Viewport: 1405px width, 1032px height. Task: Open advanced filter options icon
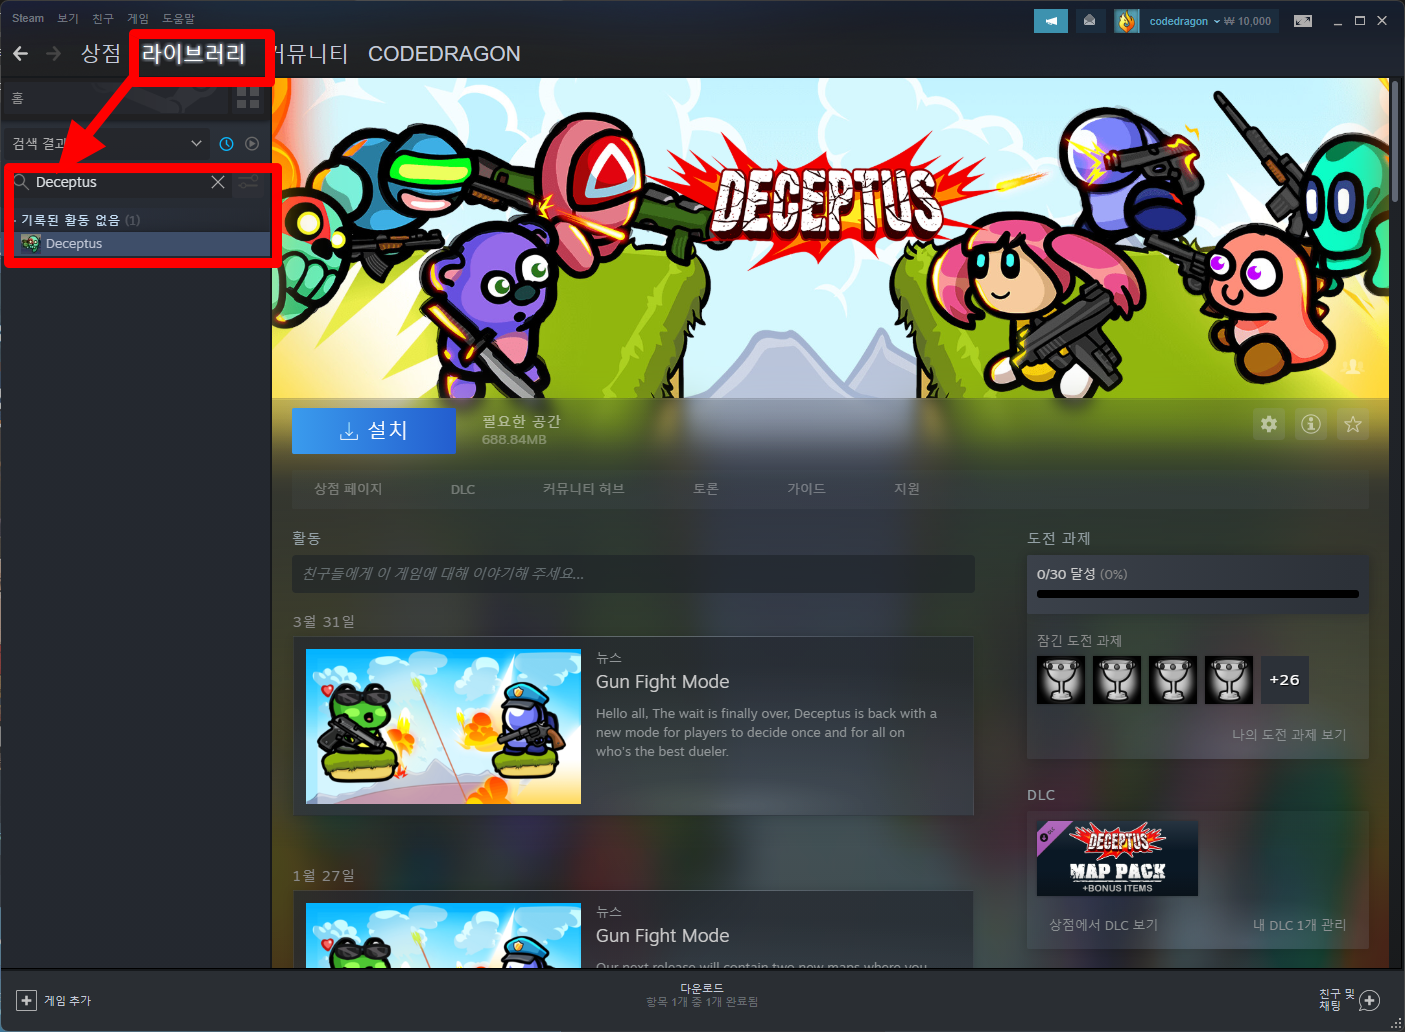[248, 182]
